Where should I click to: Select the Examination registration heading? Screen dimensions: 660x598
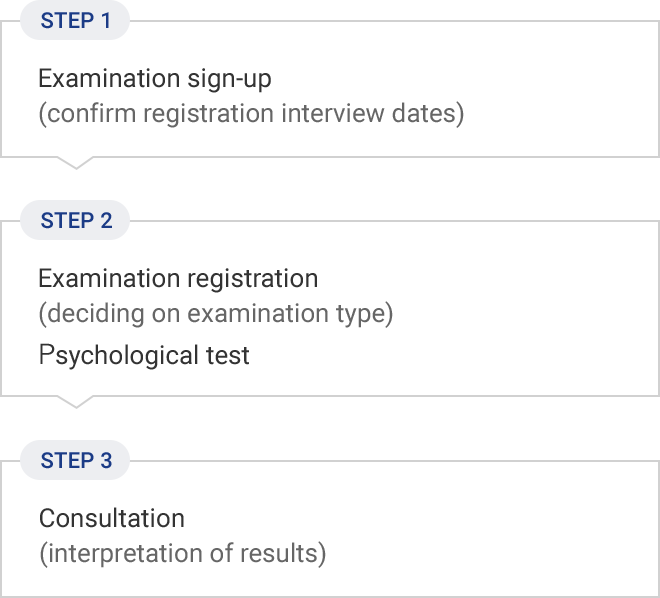tap(178, 279)
